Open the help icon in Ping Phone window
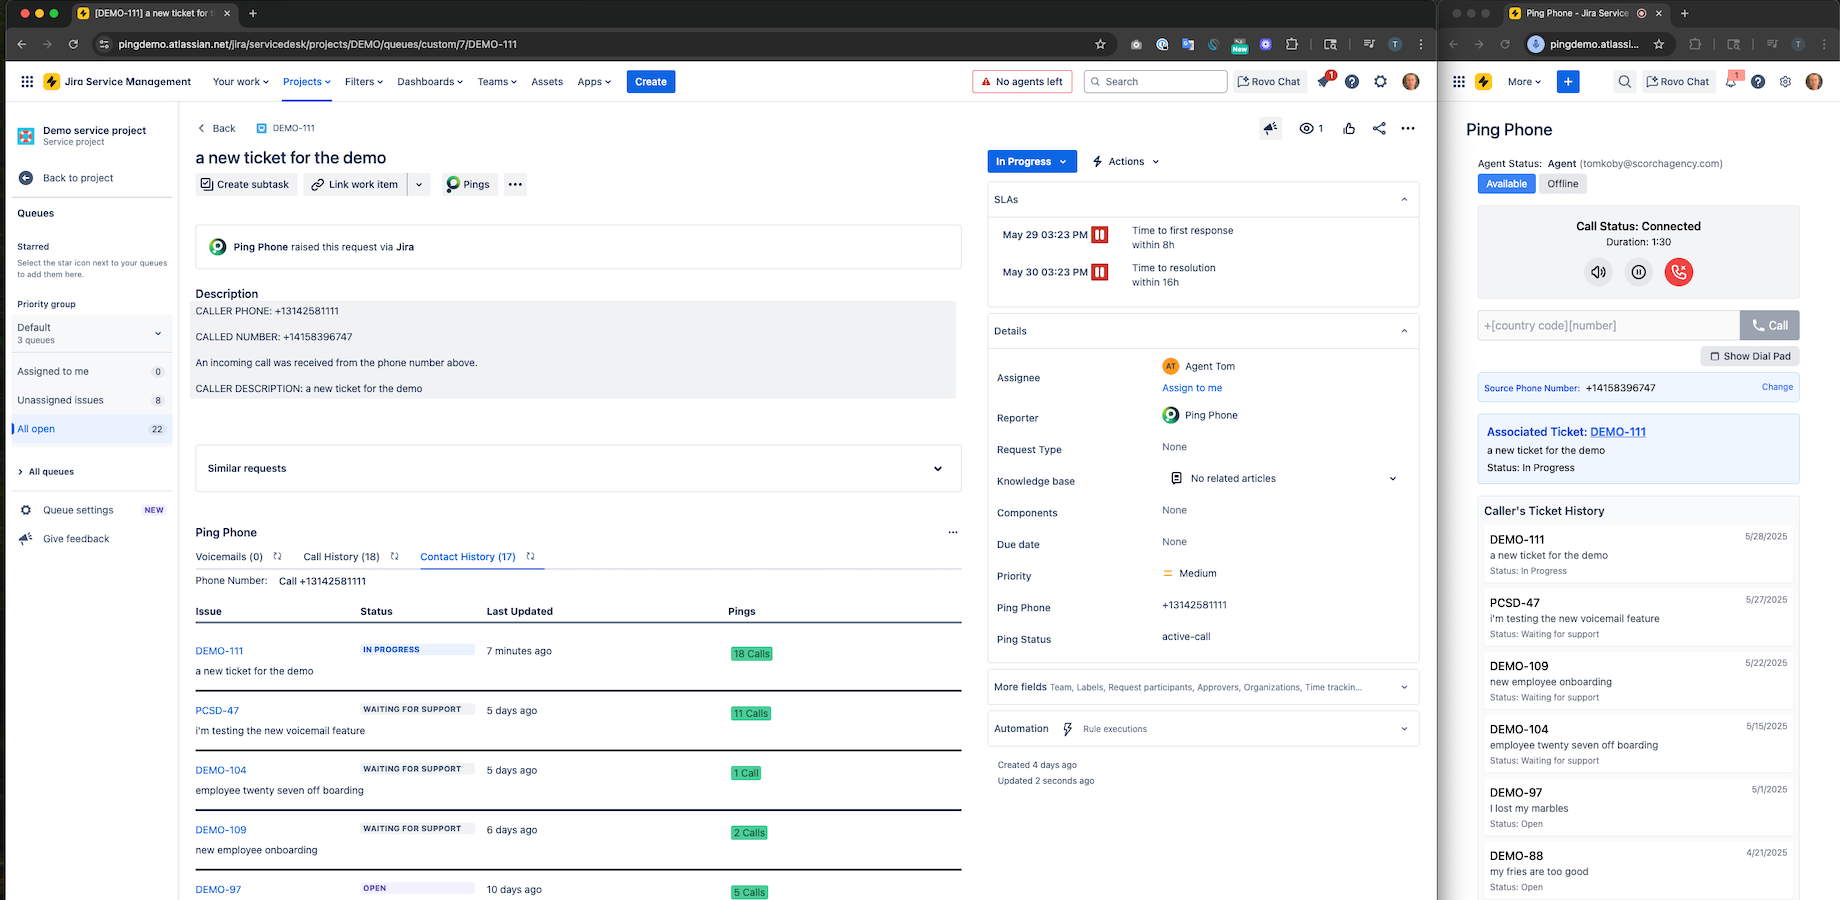This screenshot has width=1840, height=900. tap(1758, 82)
